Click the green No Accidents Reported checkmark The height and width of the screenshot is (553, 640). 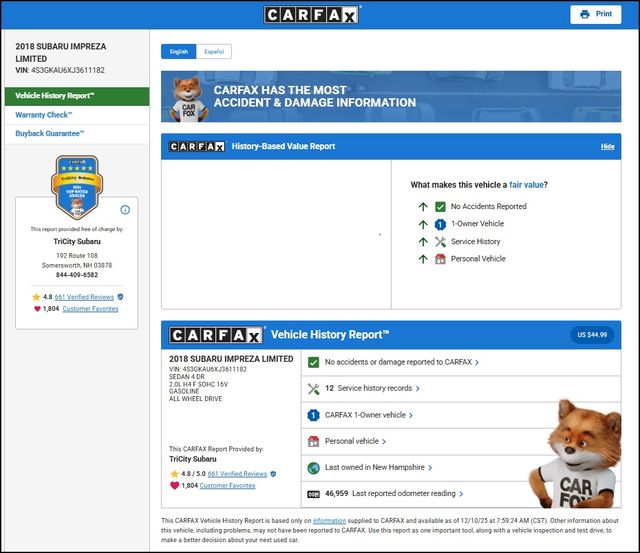[x=440, y=207]
